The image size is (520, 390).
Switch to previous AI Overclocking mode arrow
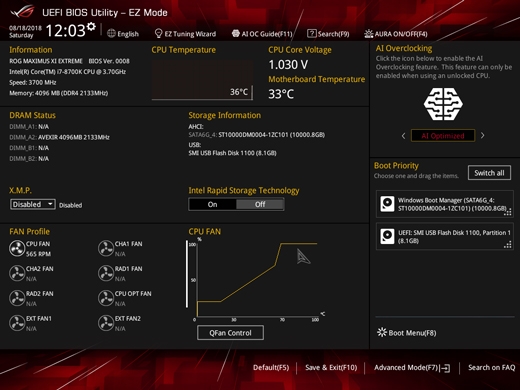coord(403,136)
